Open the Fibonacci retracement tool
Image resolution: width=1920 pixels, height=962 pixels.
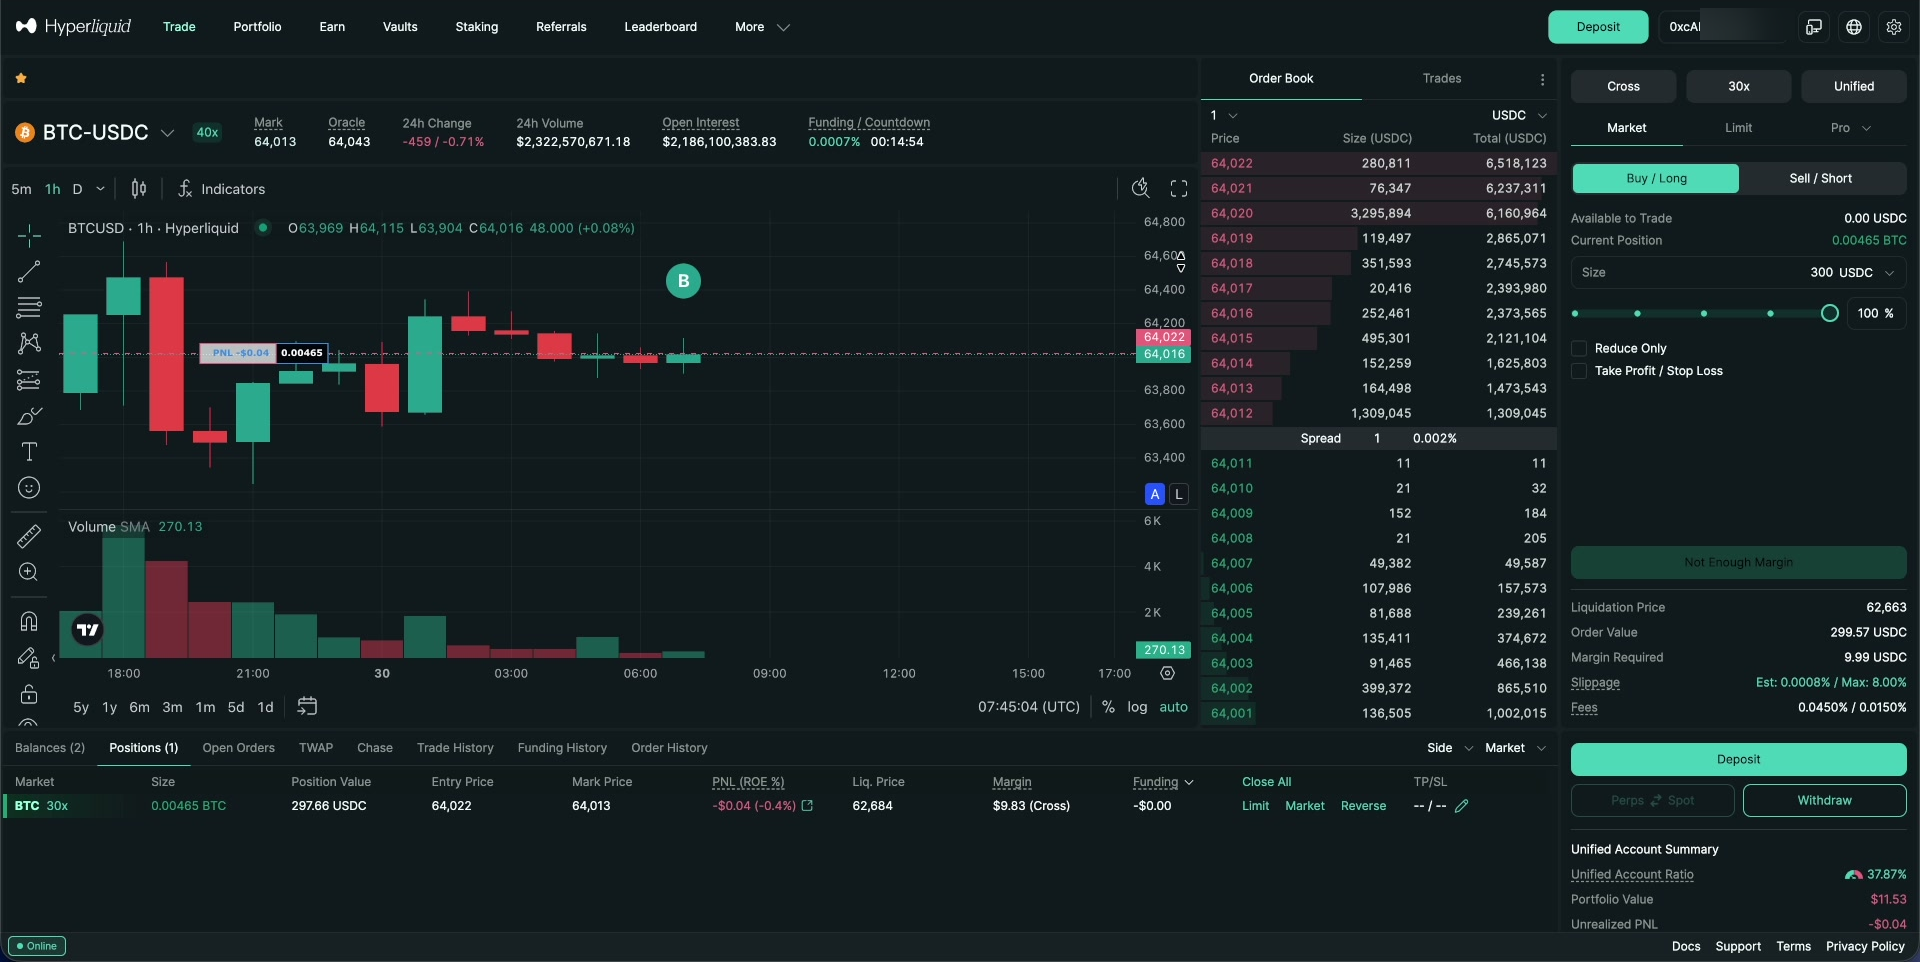coord(29,307)
